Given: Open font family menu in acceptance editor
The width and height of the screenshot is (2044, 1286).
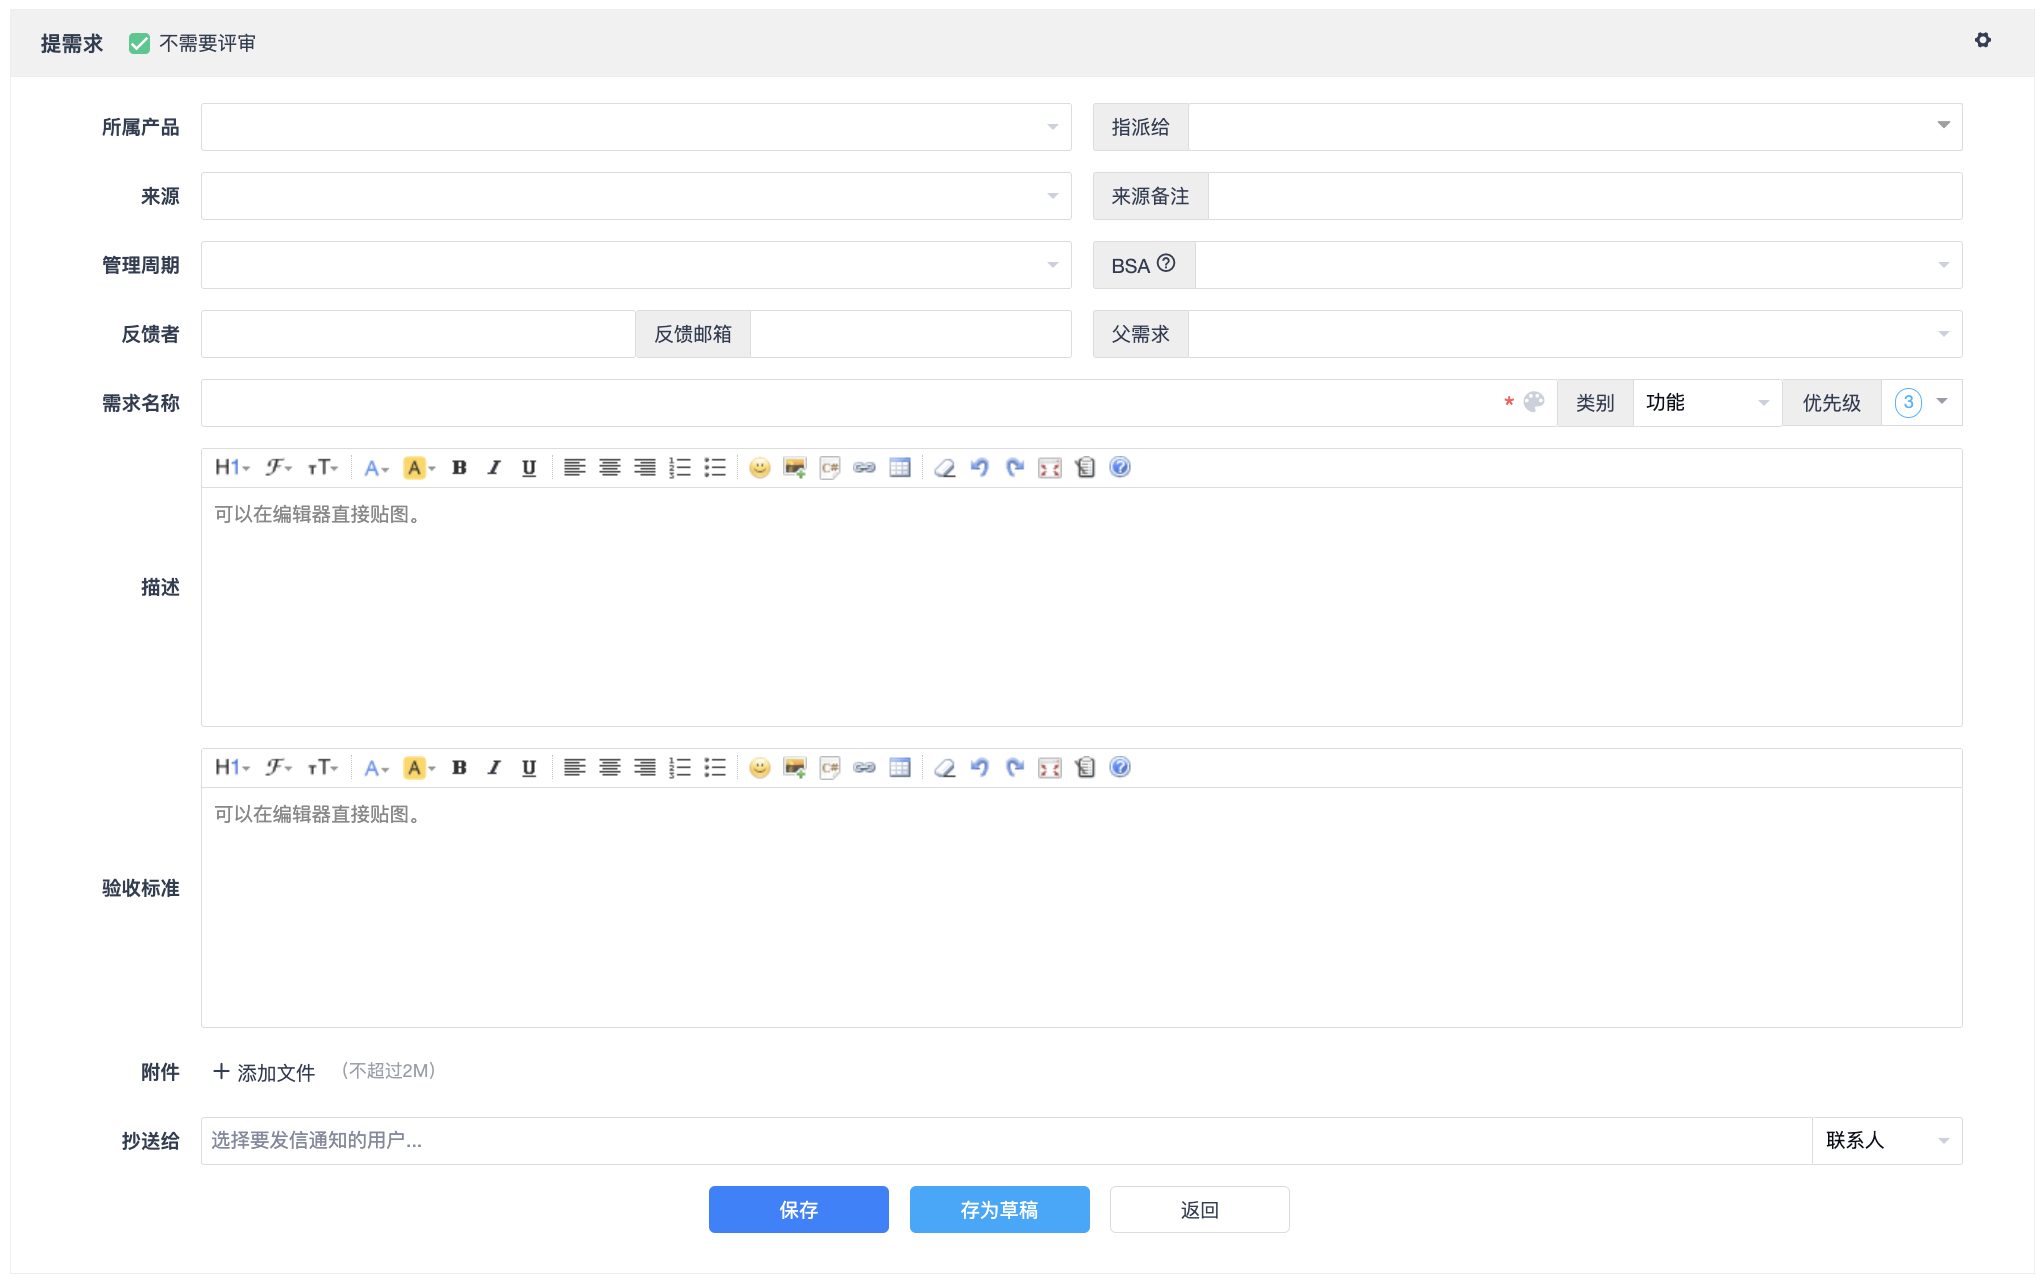Looking at the screenshot, I should 278,767.
